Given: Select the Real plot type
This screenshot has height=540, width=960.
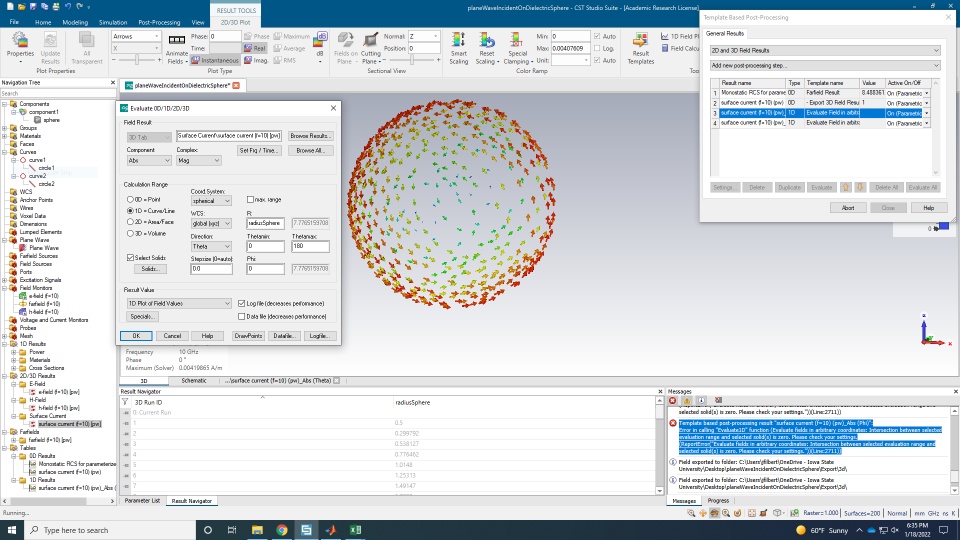Looking at the screenshot, I should pos(255,48).
